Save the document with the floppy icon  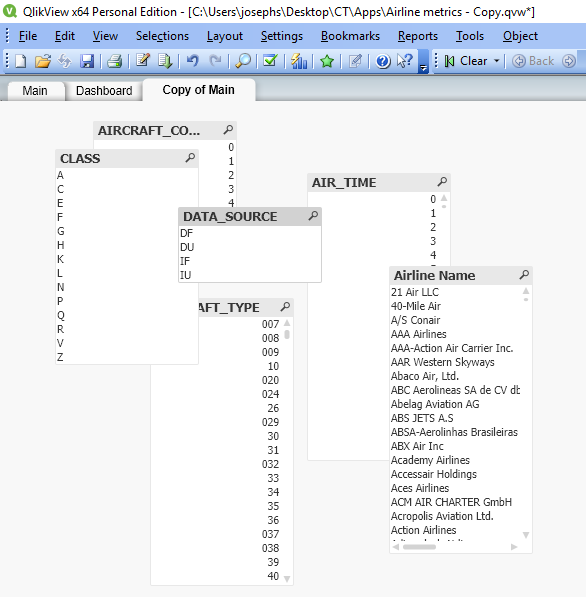coord(87,61)
